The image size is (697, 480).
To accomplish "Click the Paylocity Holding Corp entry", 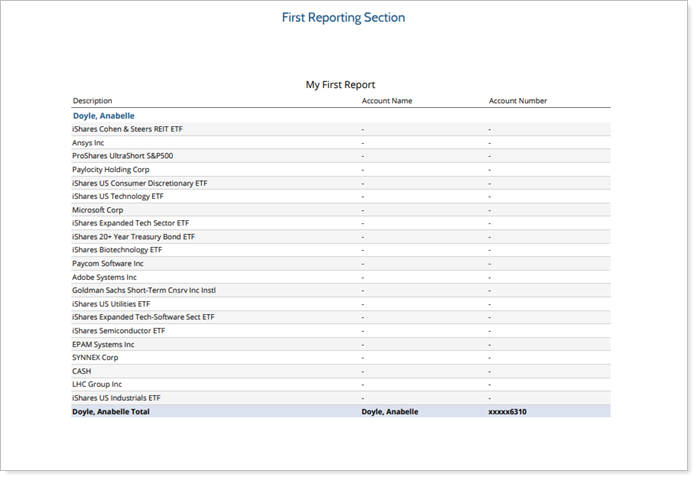I will [111, 170].
